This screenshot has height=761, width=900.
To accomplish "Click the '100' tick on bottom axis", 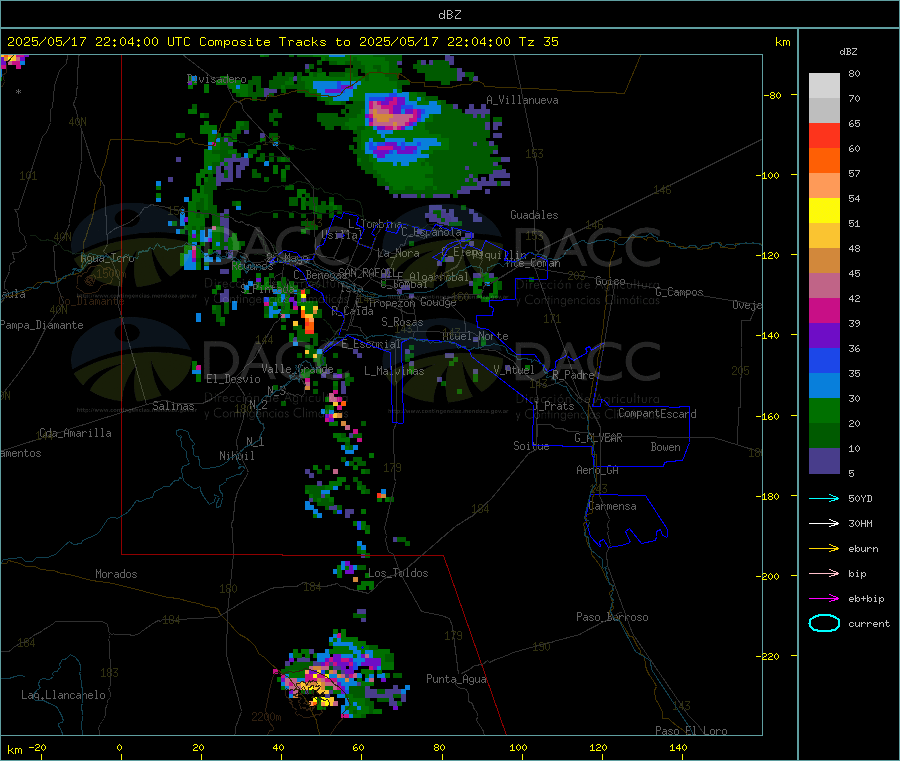I will (518, 748).
